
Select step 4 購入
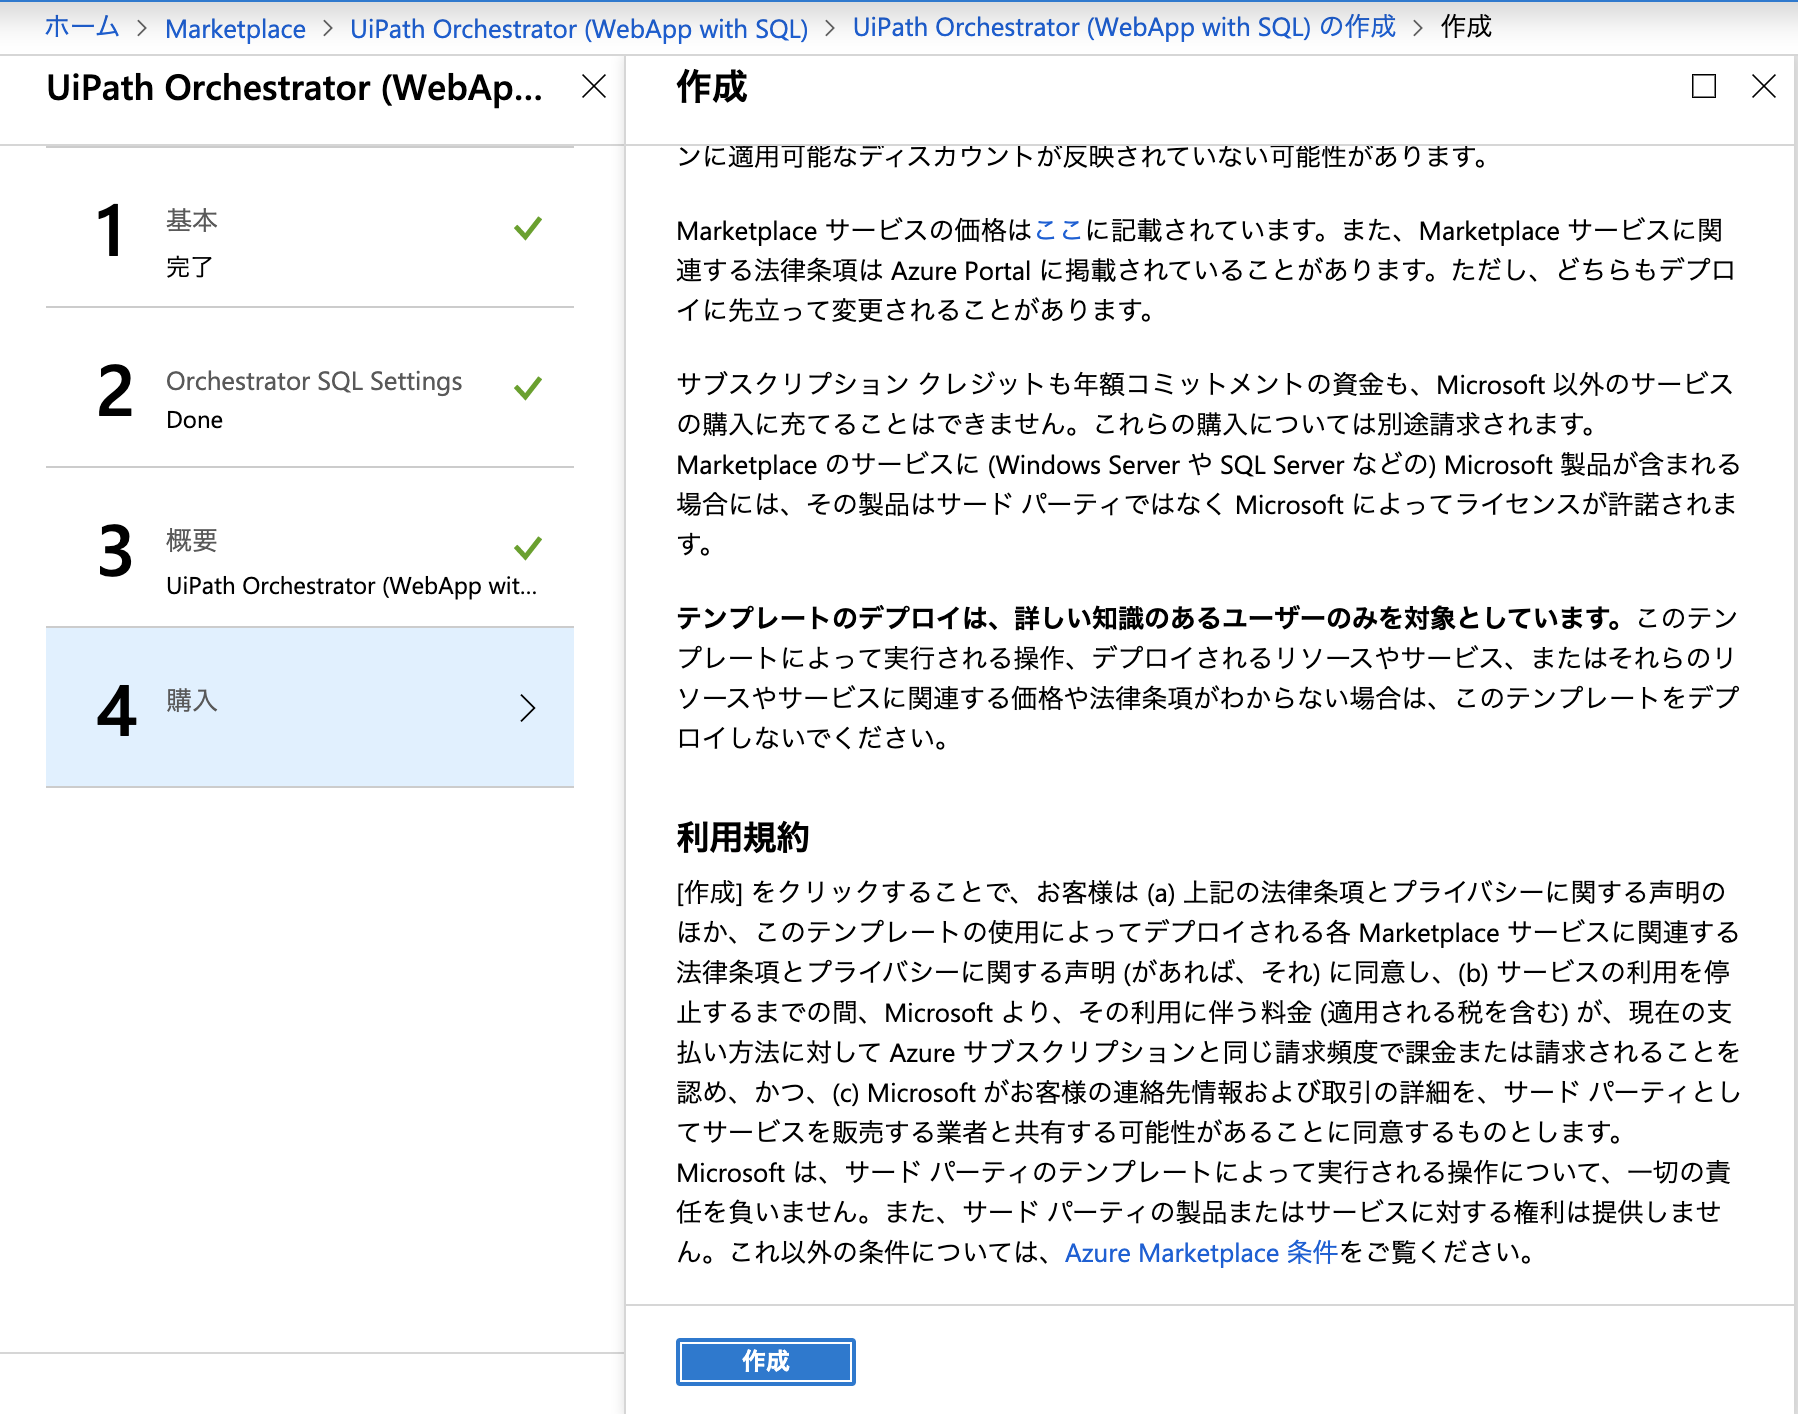coord(310,708)
